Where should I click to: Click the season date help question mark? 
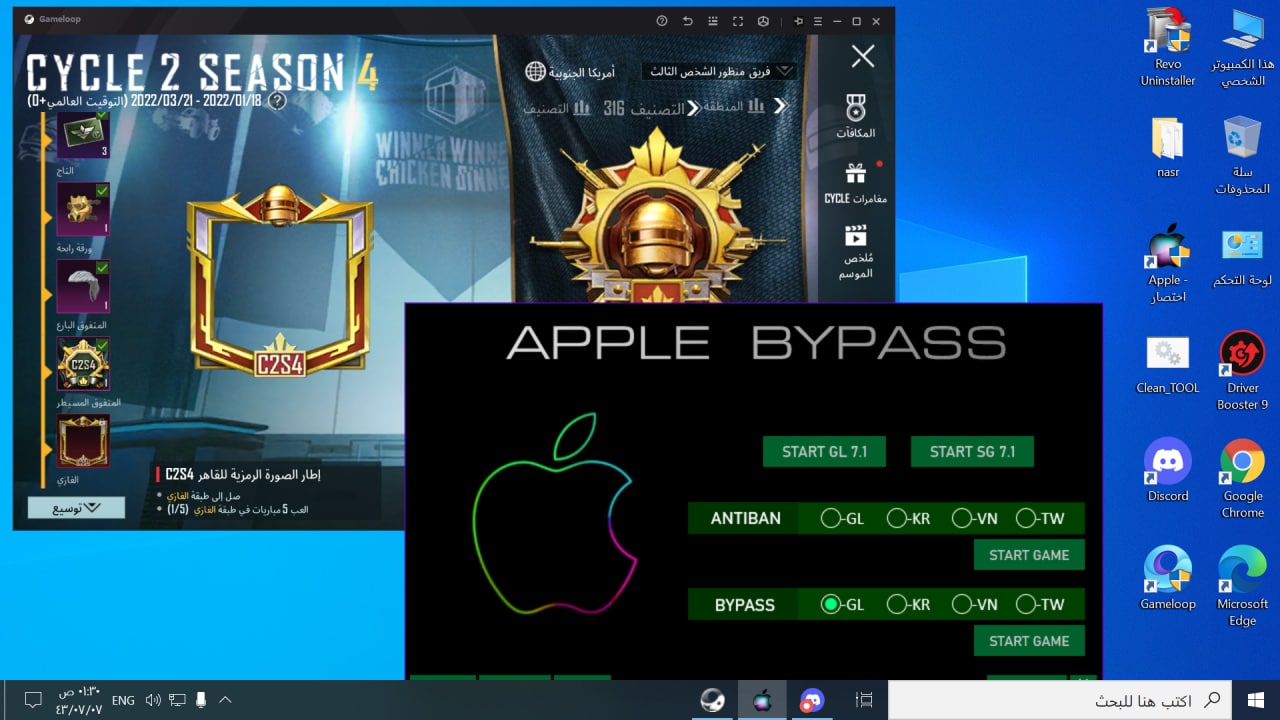[x=278, y=101]
